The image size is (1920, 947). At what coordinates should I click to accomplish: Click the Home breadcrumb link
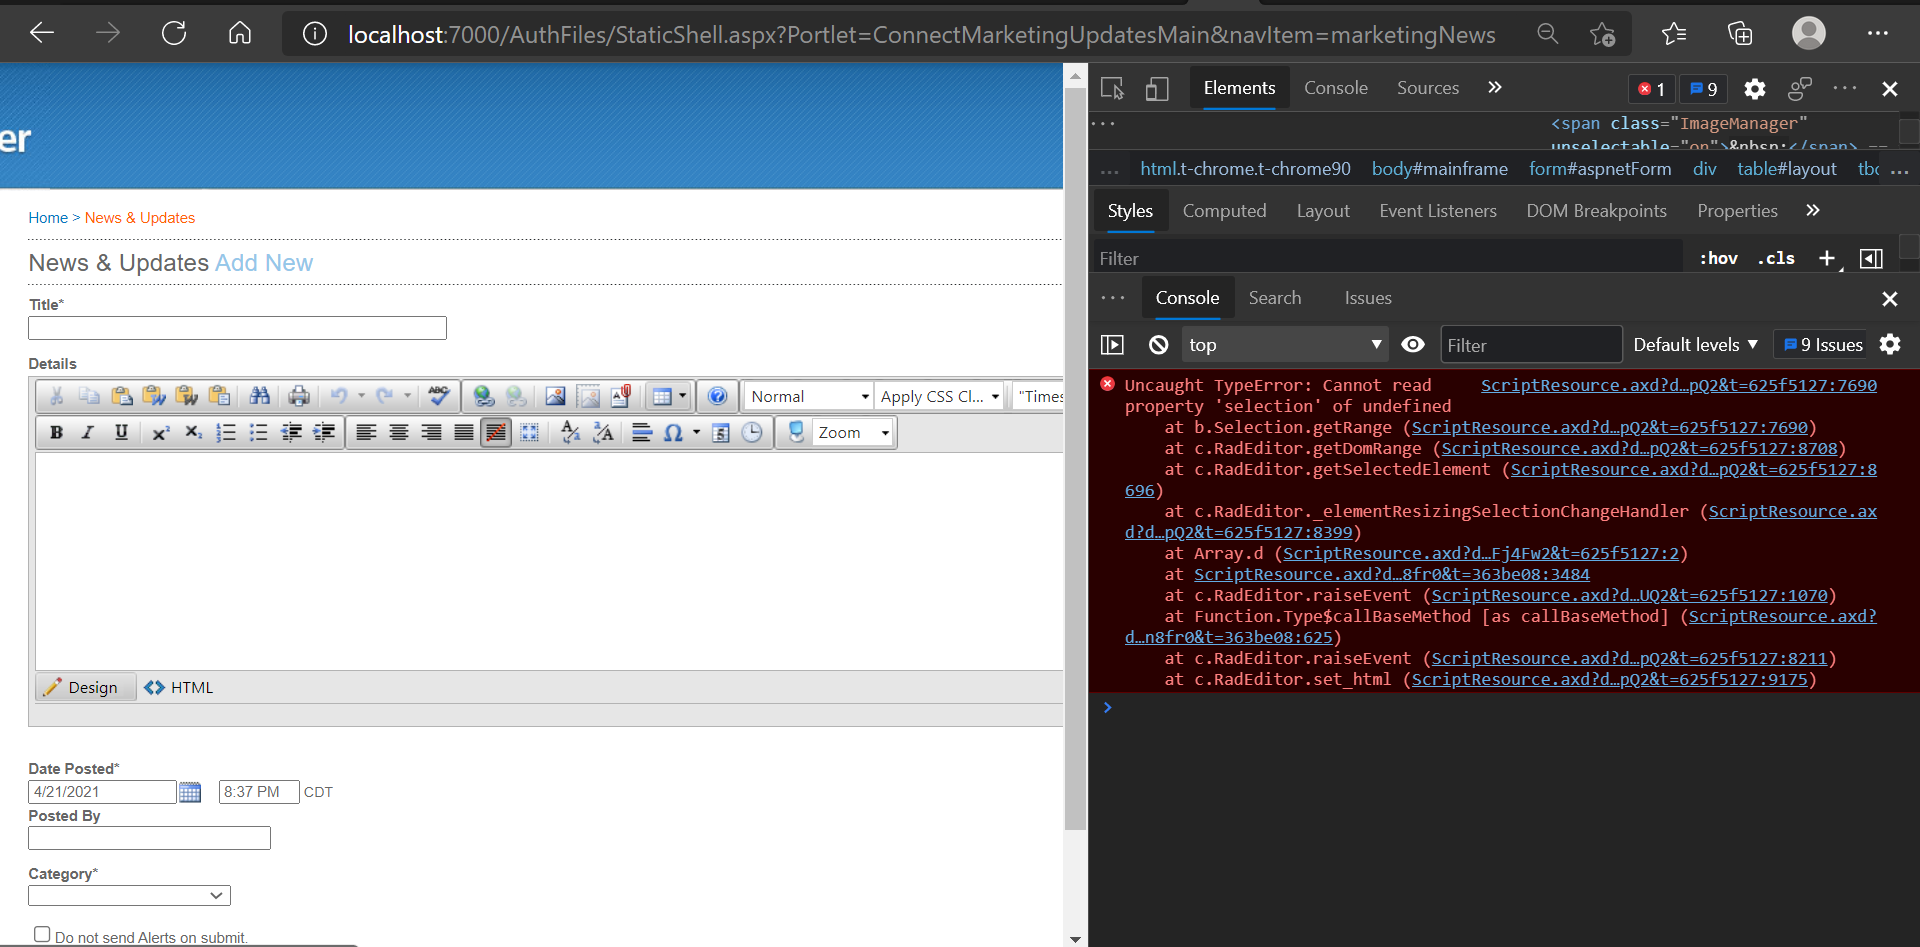48,218
